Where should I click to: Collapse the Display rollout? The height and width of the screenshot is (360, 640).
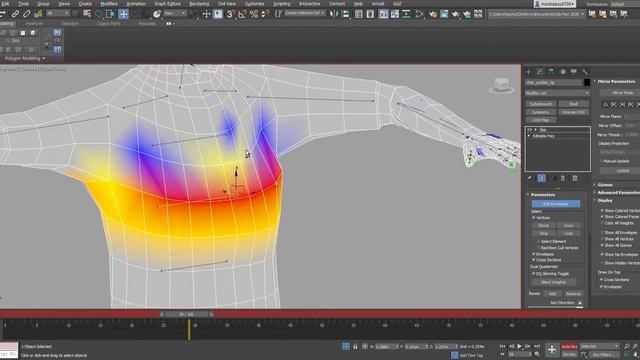pyautogui.click(x=604, y=200)
